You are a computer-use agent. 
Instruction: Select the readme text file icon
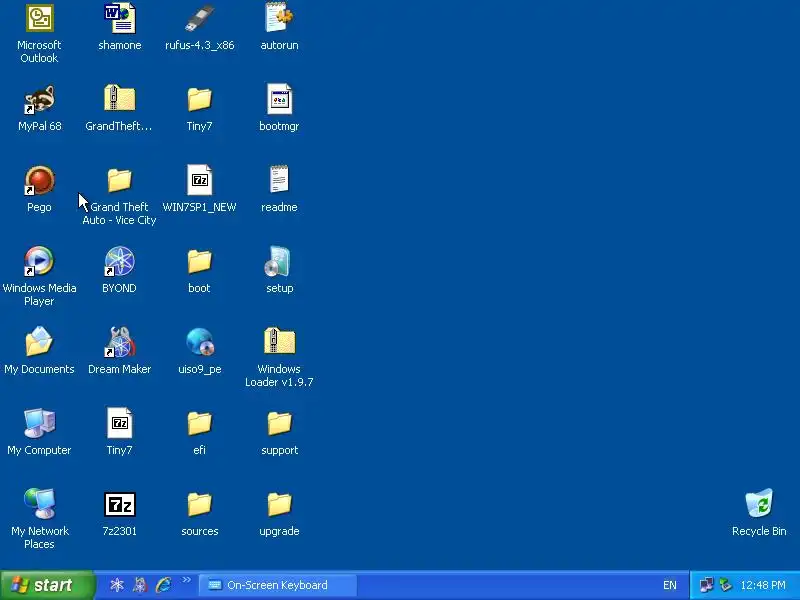pos(279,181)
